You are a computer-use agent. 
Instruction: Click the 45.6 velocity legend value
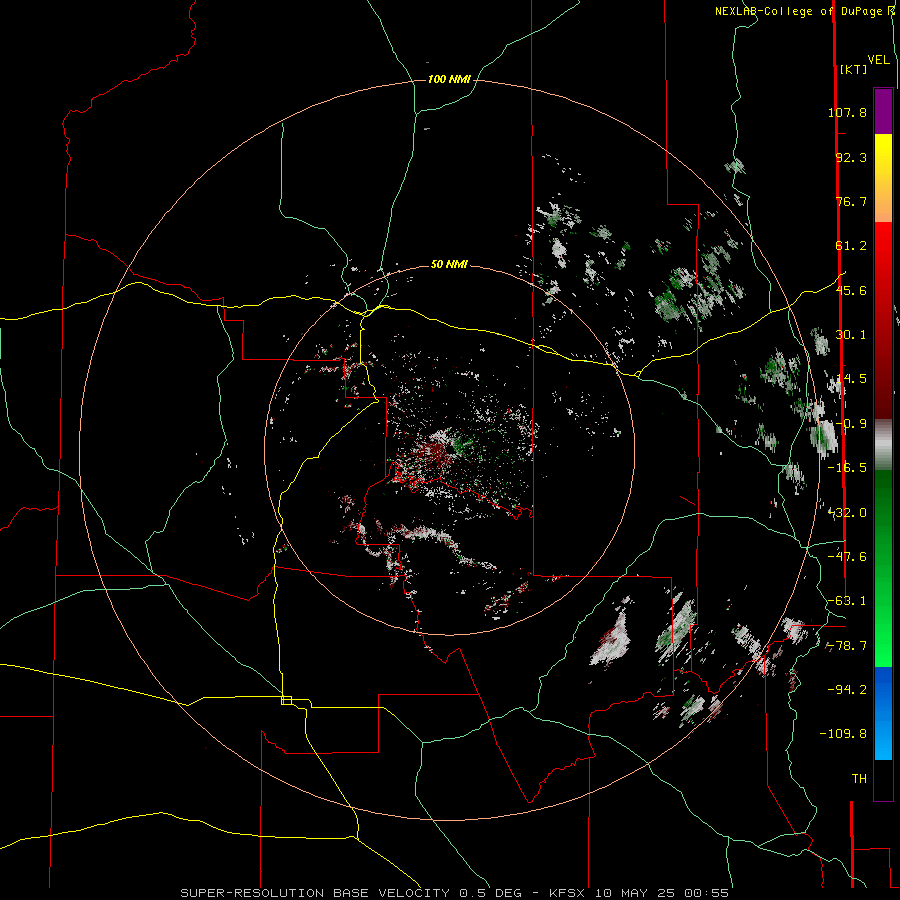pyautogui.click(x=851, y=290)
